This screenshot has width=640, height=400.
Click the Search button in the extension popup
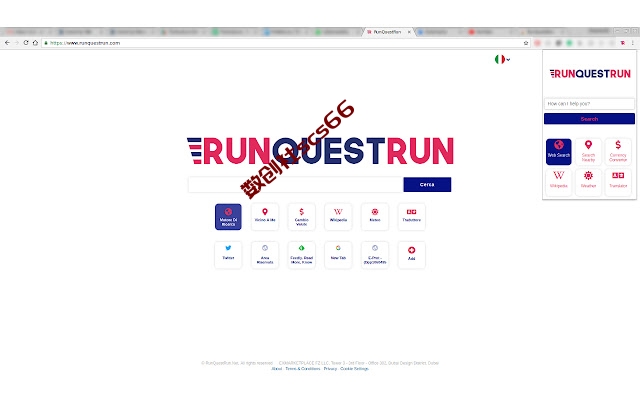pyautogui.click(x=589, y=119)
